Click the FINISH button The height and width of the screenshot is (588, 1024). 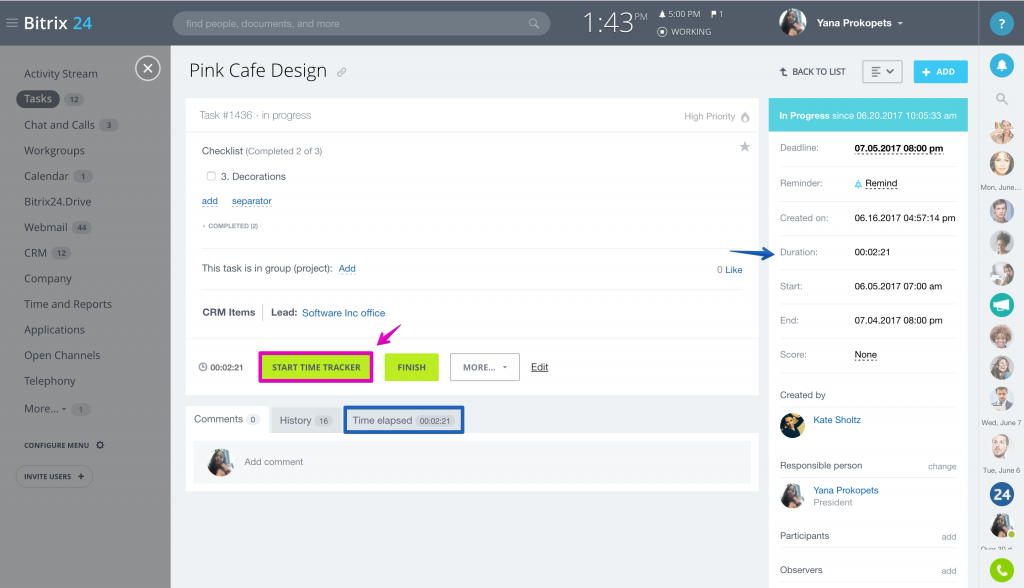[x=411, y=367]
